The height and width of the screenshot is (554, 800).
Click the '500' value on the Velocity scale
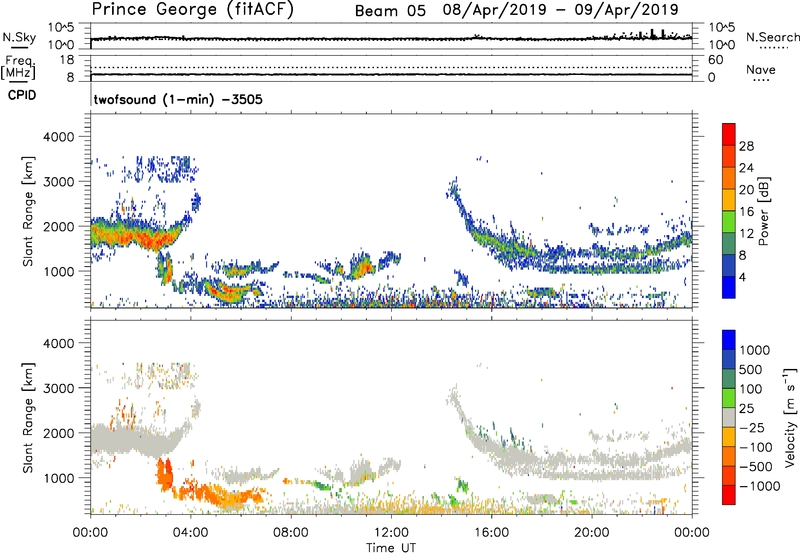click(x=751, y=370)
